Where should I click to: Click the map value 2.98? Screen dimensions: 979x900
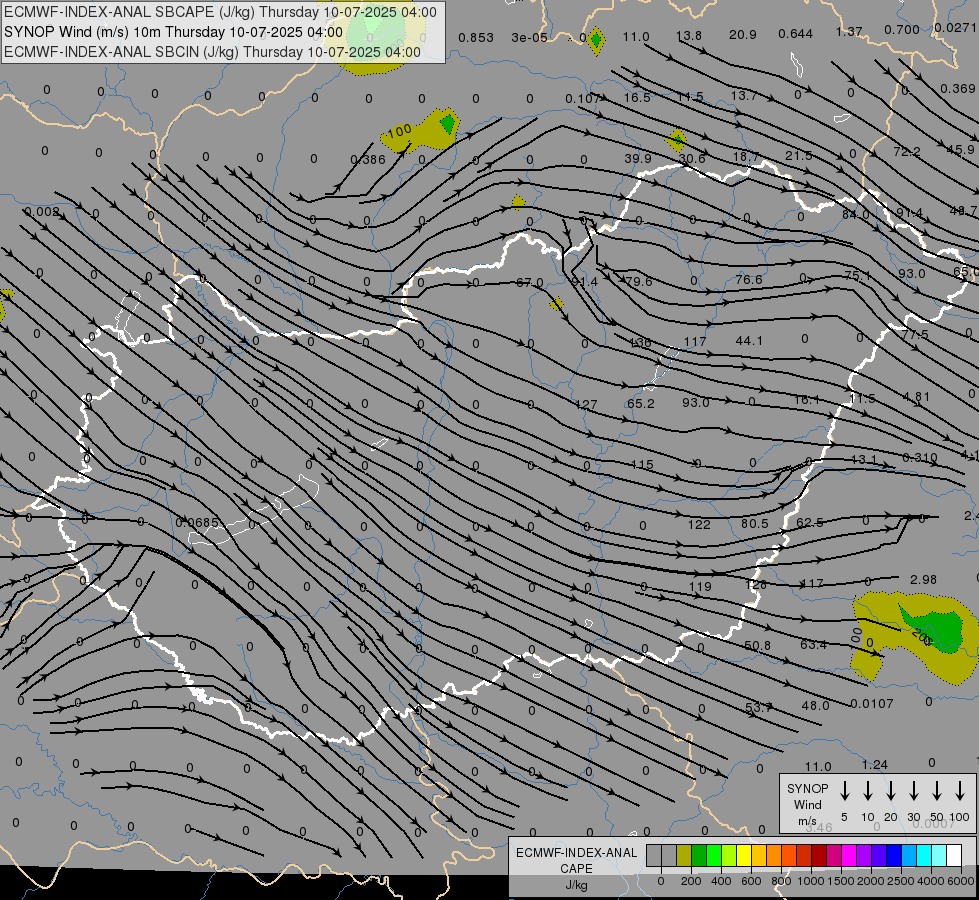(923, 580)
